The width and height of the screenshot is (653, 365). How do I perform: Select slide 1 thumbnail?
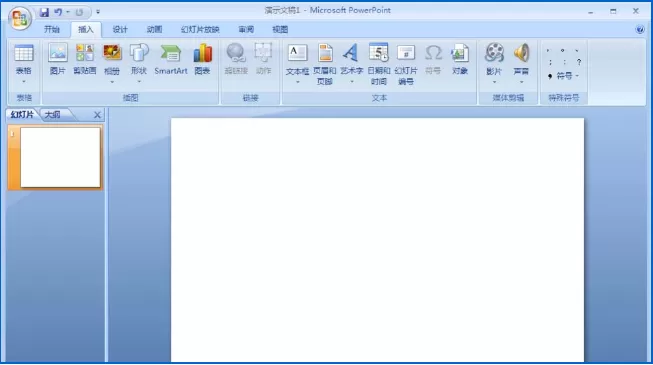60,158
